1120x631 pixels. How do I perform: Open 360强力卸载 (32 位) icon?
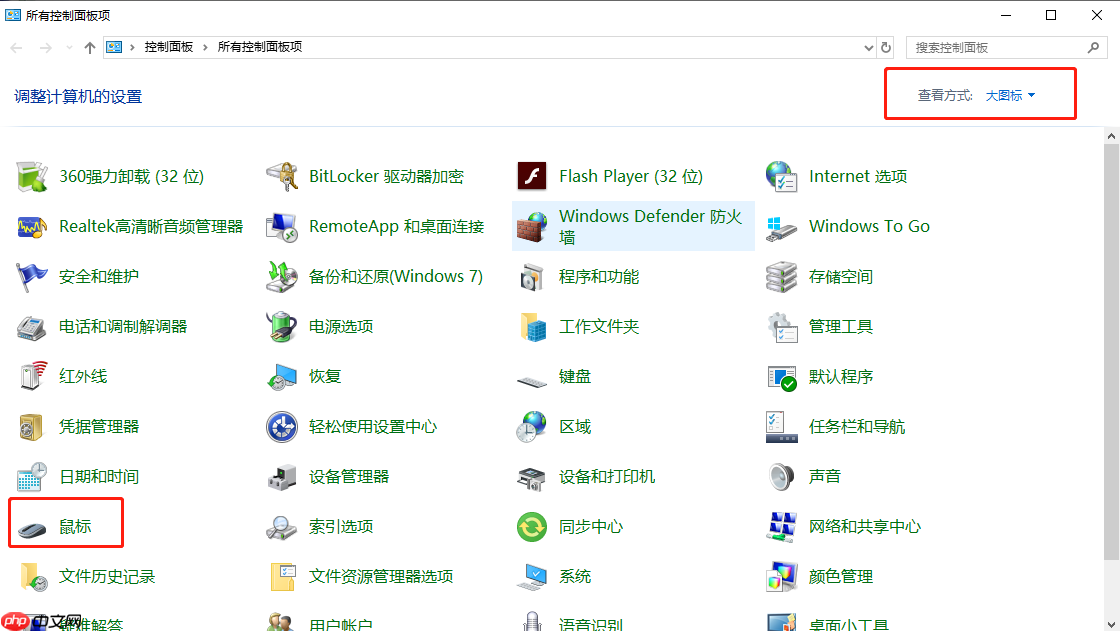[31, 177]
